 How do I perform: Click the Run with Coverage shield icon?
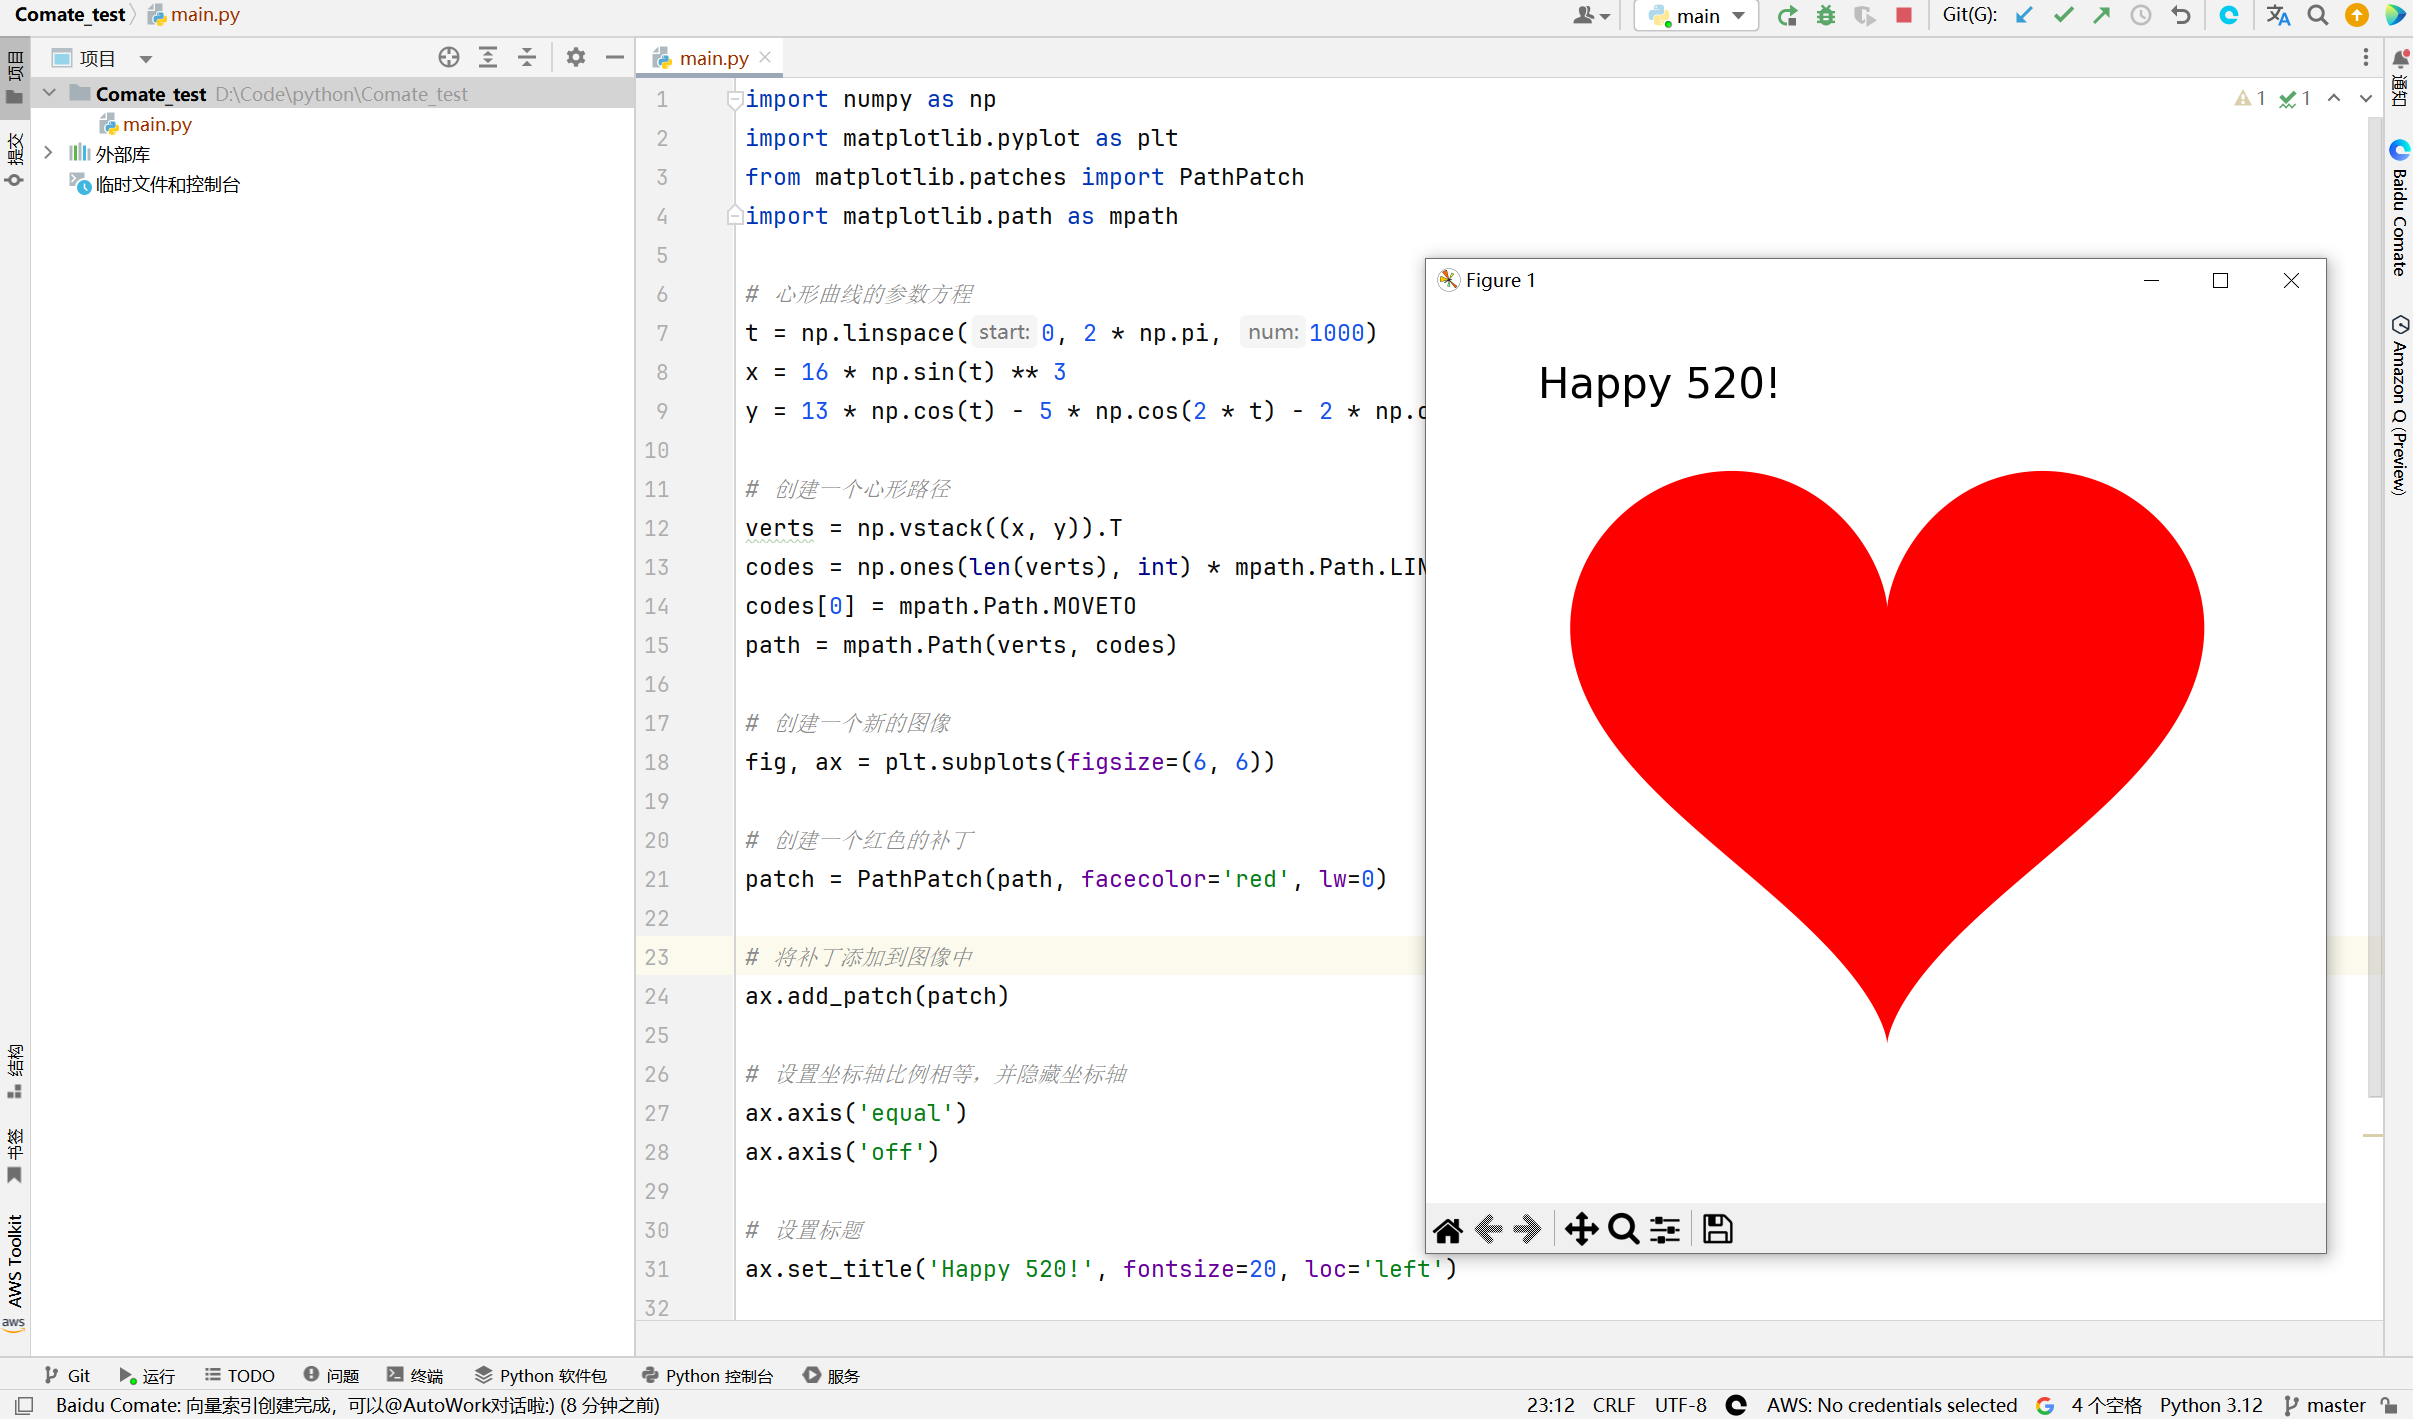pos(1865,15)
